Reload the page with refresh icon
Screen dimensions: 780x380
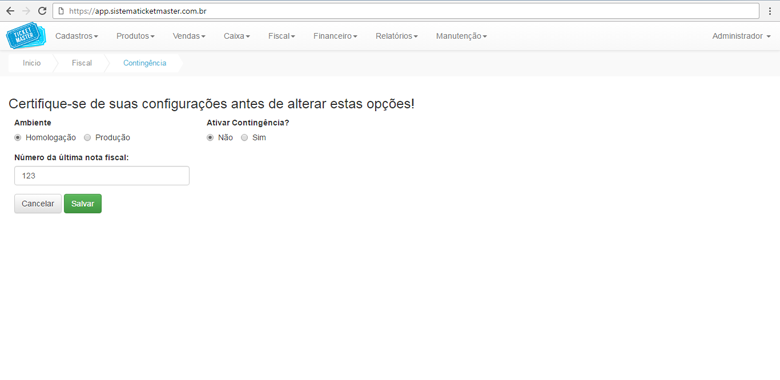(42, 11)
